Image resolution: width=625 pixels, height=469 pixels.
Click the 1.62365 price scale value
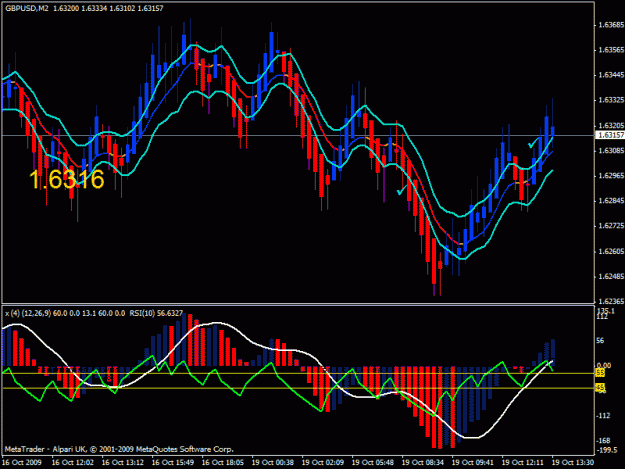point(611,301)
